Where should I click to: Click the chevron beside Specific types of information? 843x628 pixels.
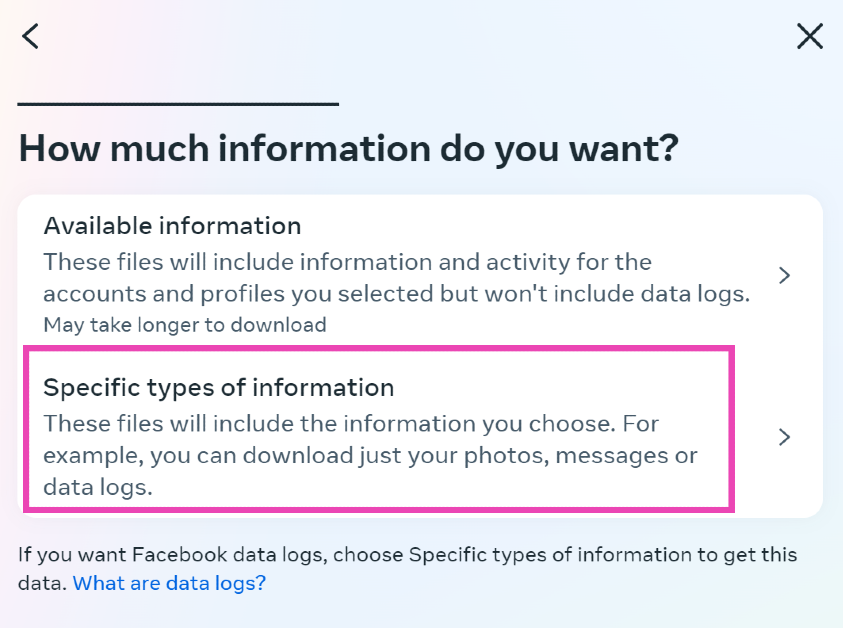(785, 437)
